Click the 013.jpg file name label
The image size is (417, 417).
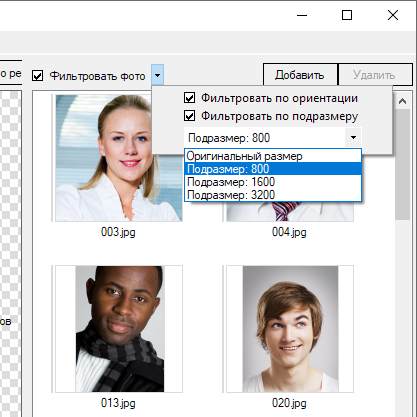pyautogui.click(x=118, y=403)
